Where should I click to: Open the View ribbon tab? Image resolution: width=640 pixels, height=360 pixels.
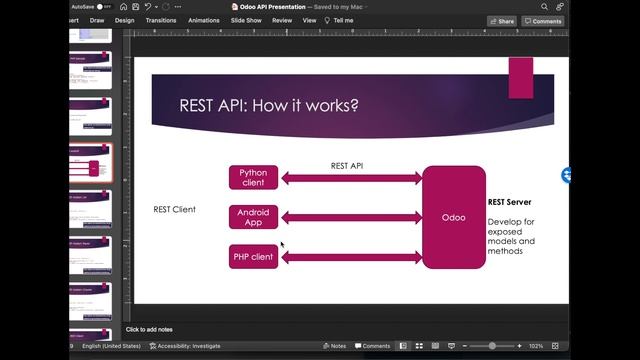(309, 20)
